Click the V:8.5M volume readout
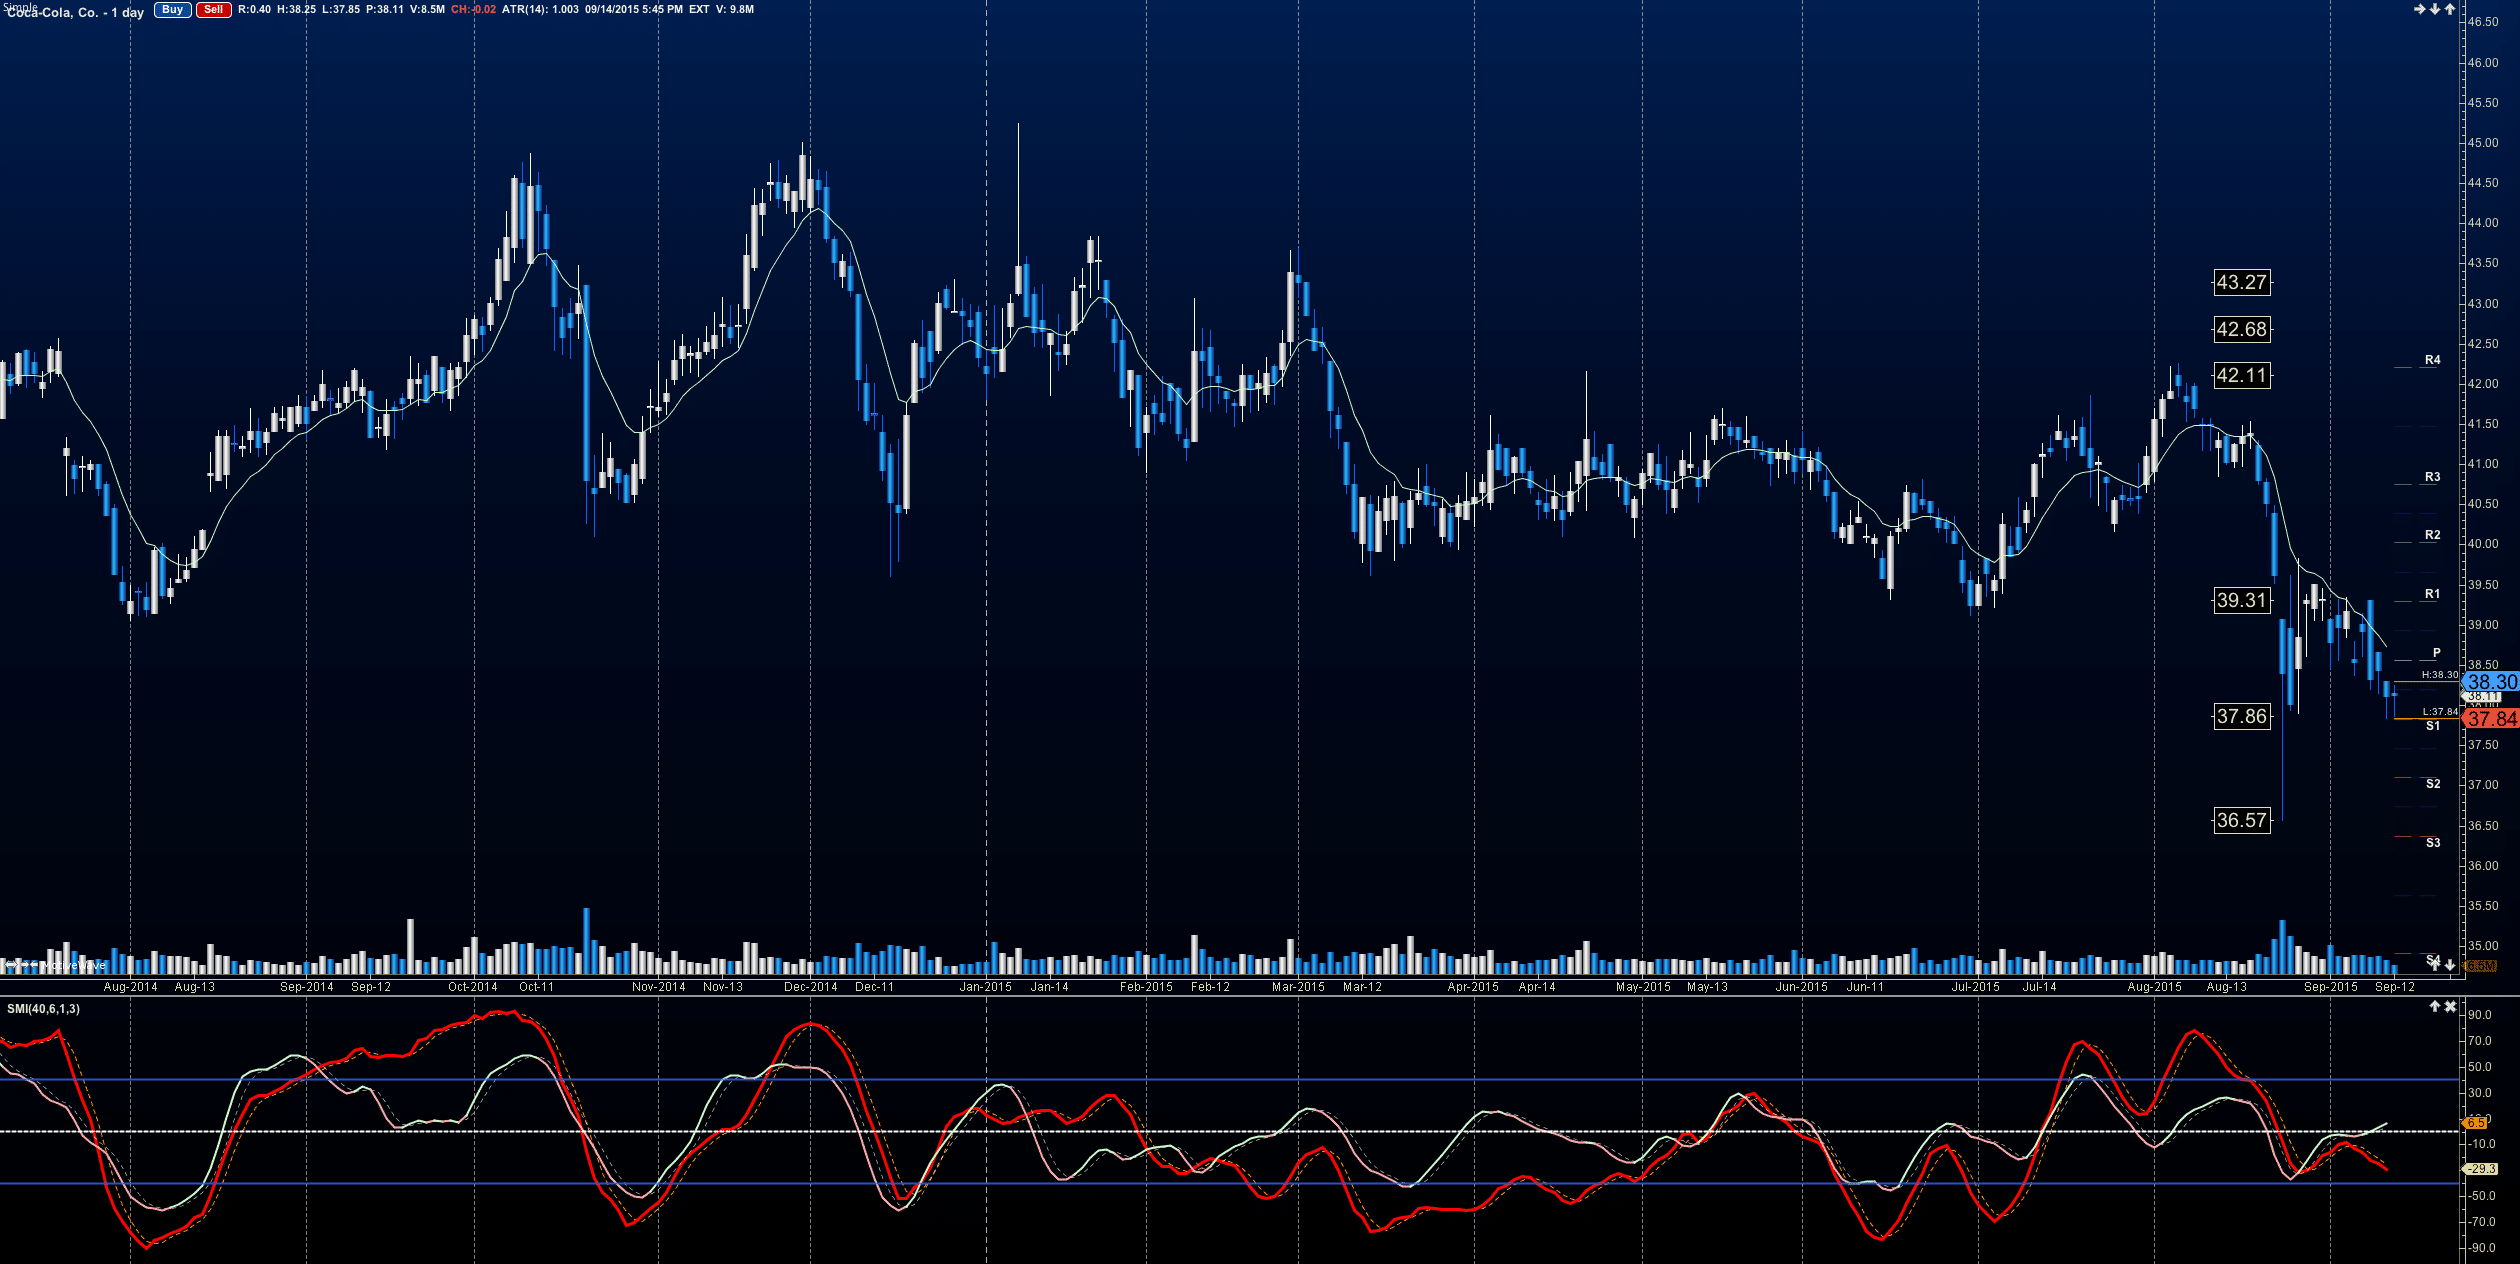This screenshot has width=2520, height=1264. (x=427, y=9)
